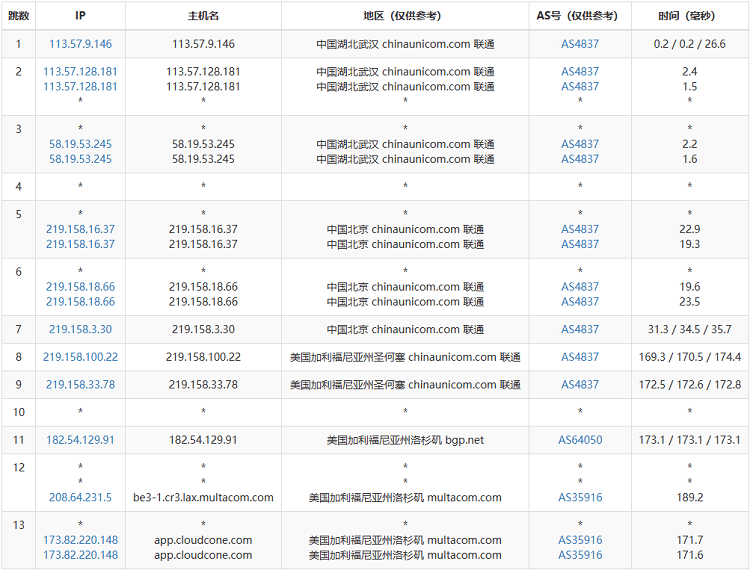Click the time value 2.4 in hop 2
The width and height of the screenshot is (750, 573).
(690, 72)
